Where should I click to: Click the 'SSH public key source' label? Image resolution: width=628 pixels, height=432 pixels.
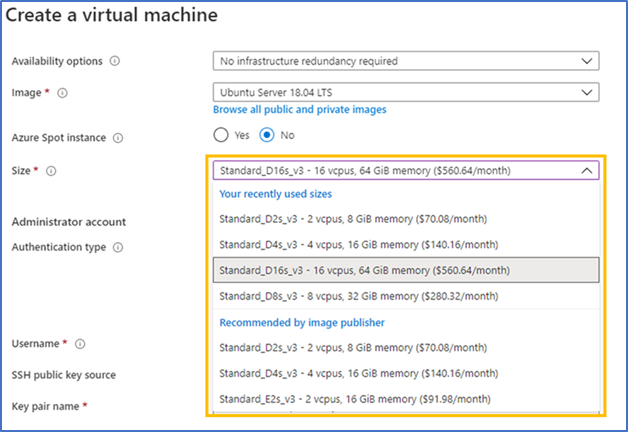pos(64,375)
